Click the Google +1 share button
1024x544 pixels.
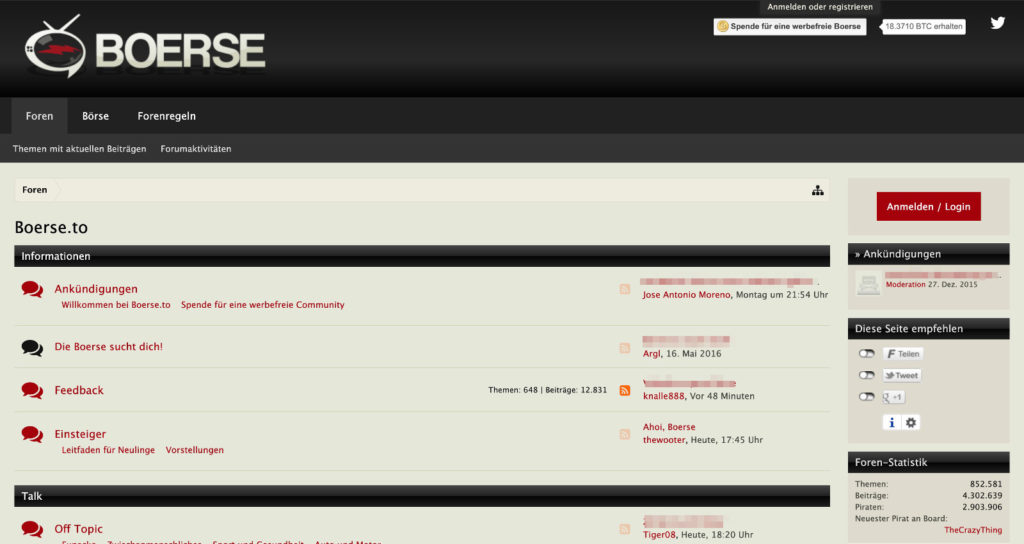pyautogui.click(x=893, y=397)
